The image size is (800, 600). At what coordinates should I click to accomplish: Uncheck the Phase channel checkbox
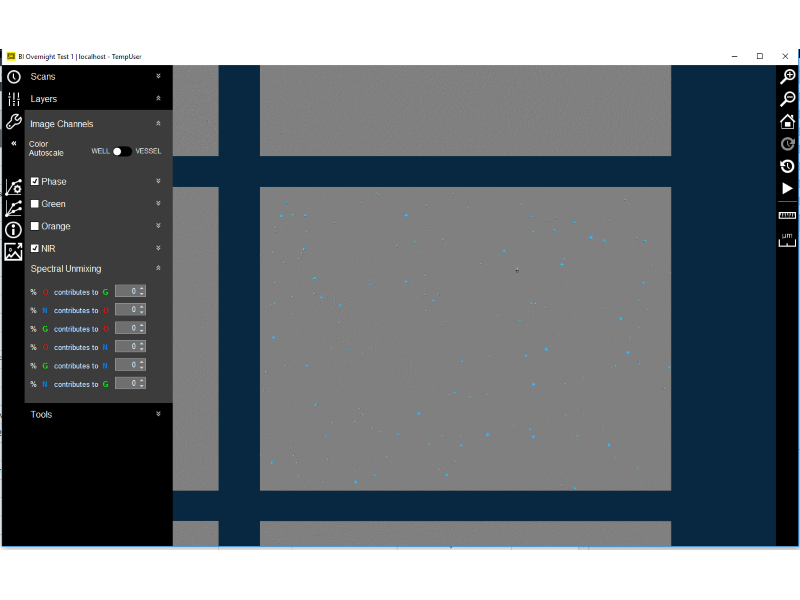tap(35, 181)
